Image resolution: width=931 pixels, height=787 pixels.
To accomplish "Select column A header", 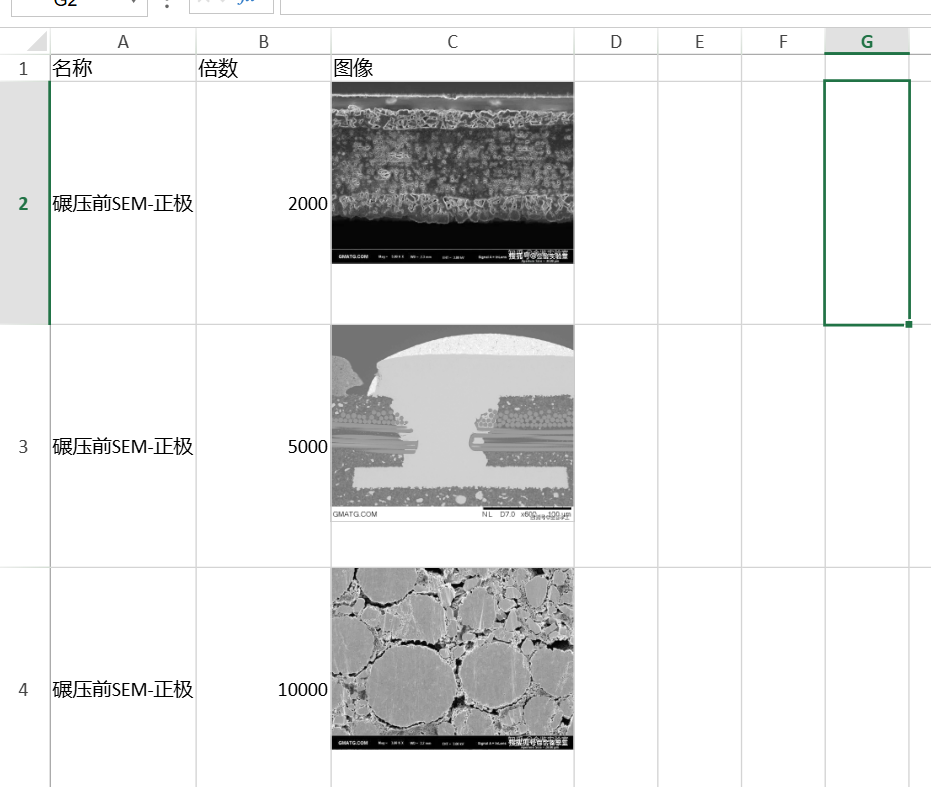I will point(123,41).
